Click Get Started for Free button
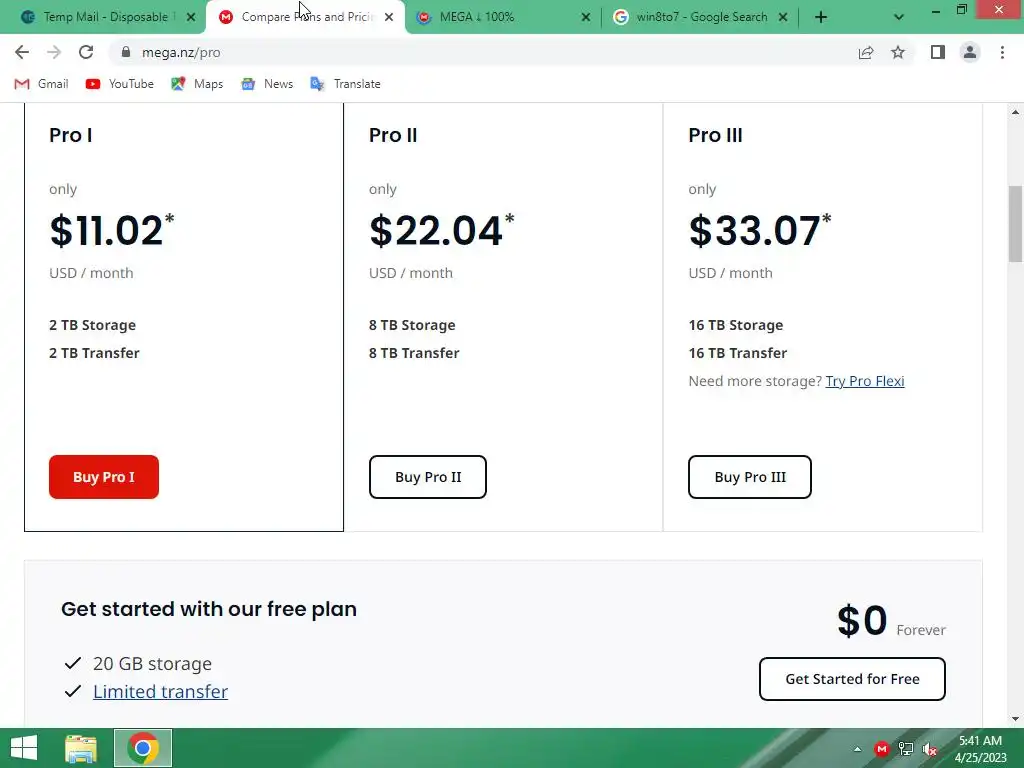1024x768 pixels. 852,679
